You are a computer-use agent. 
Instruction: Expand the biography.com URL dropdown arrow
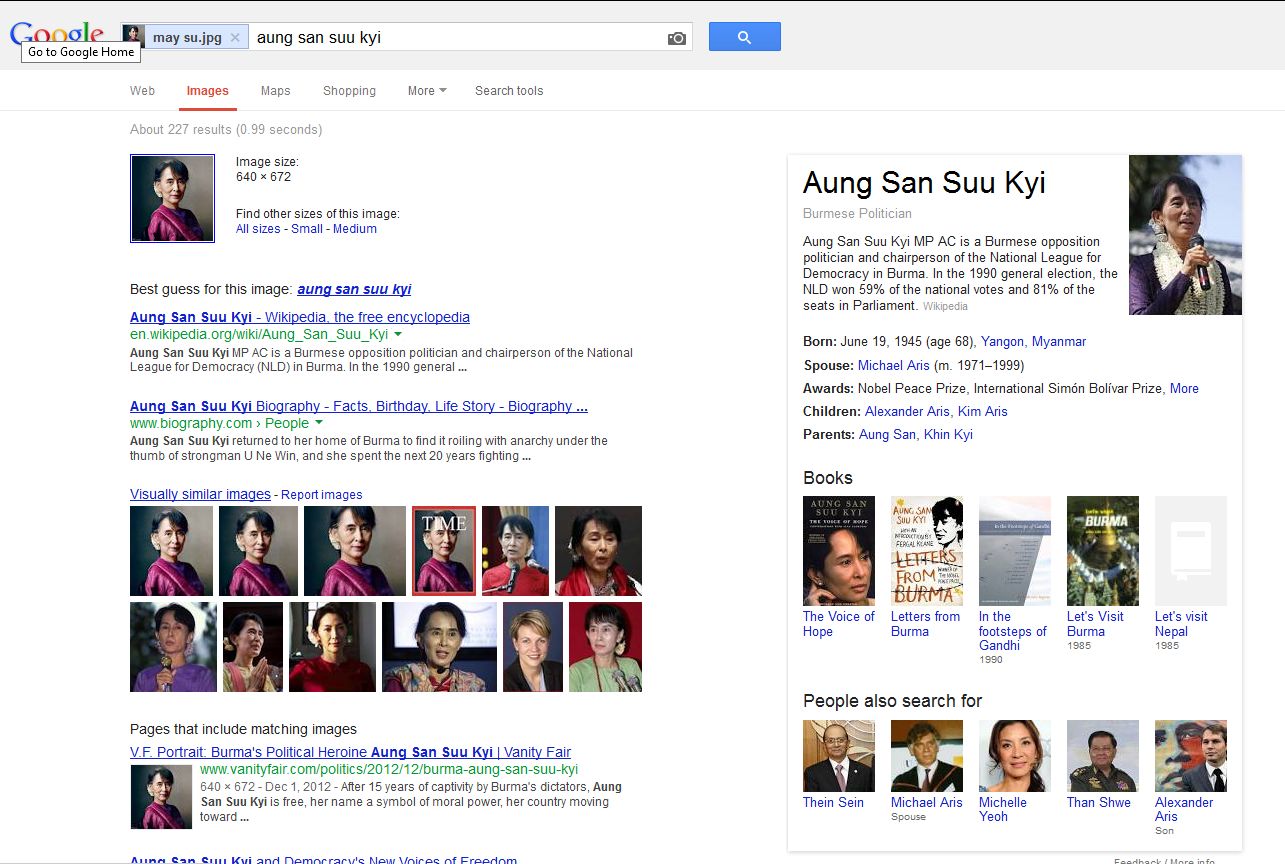[x=319, y=423]
